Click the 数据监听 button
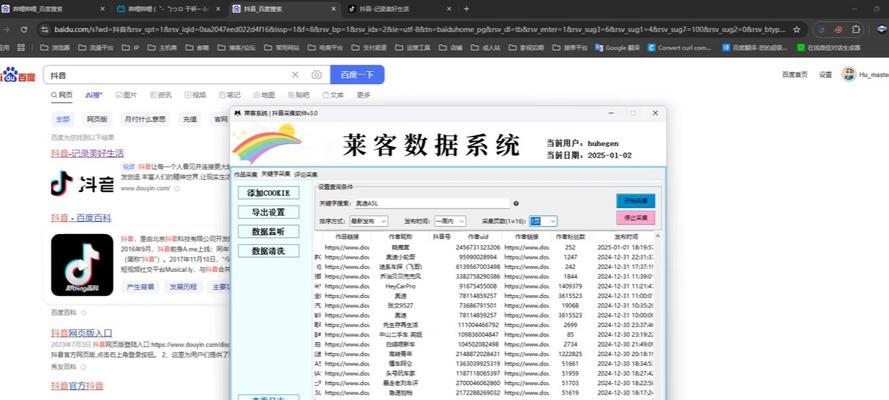This screenshot has width=889, height=400. point(269,231)
